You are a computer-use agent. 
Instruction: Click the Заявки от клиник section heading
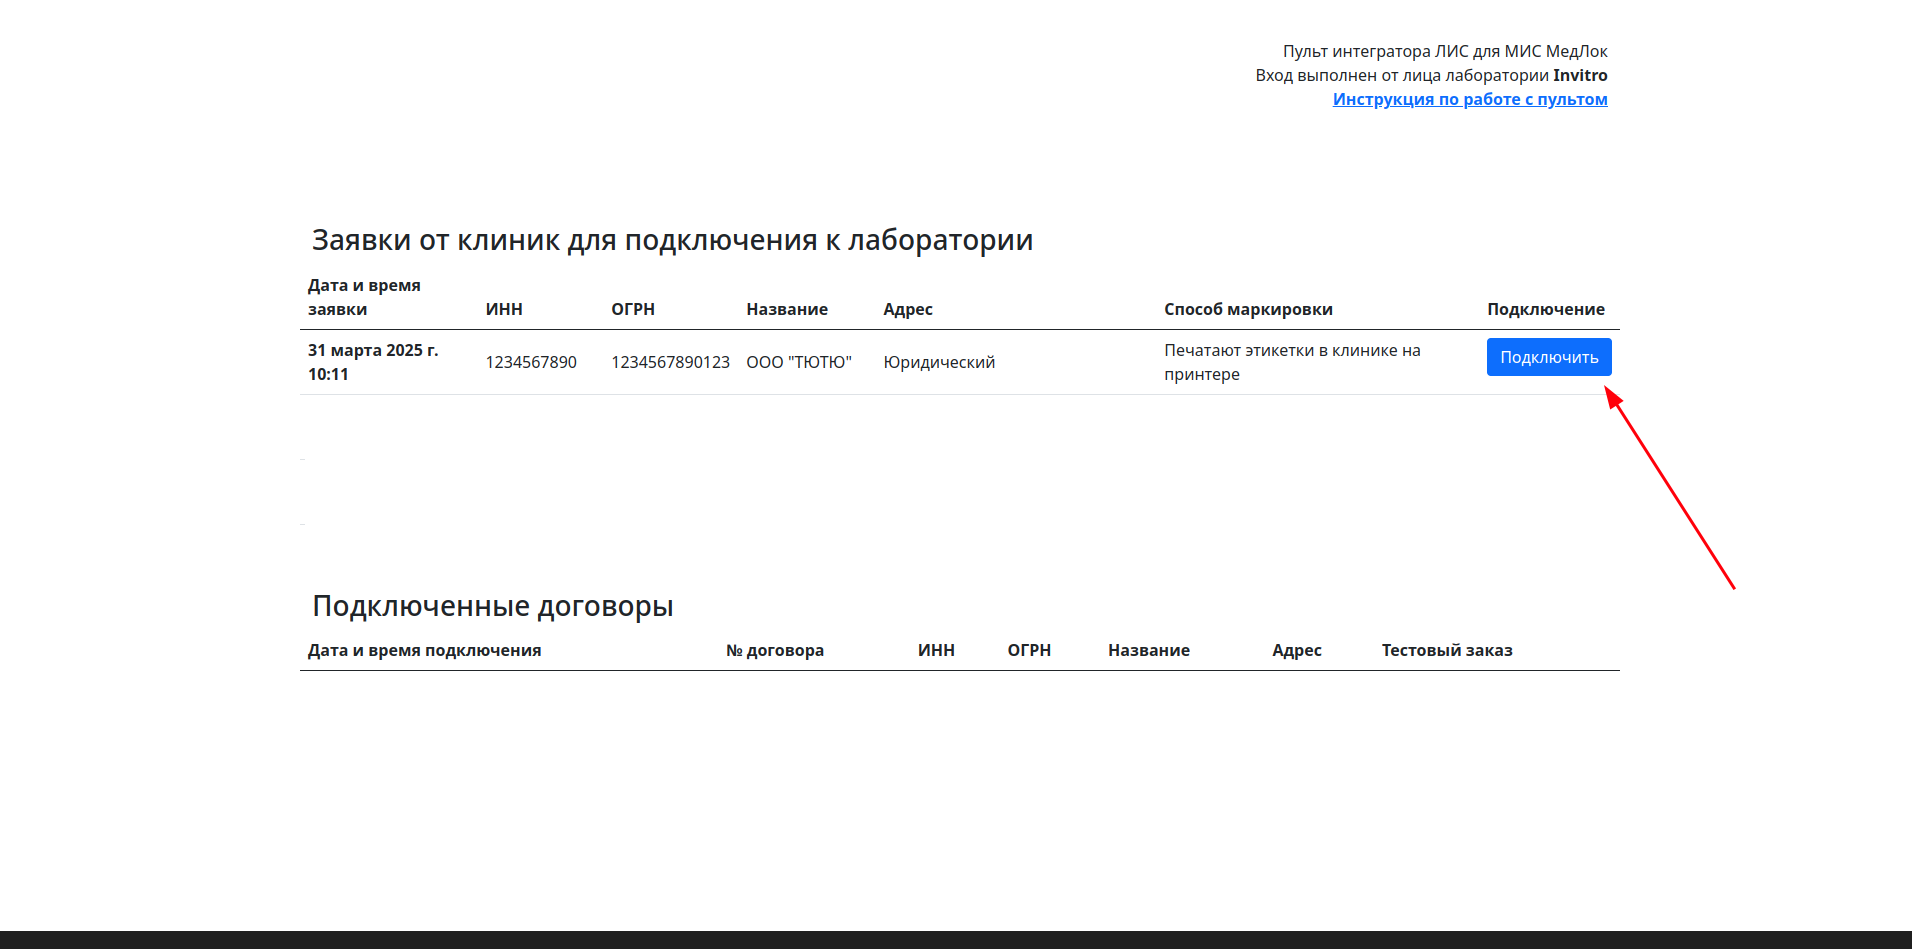672,240
